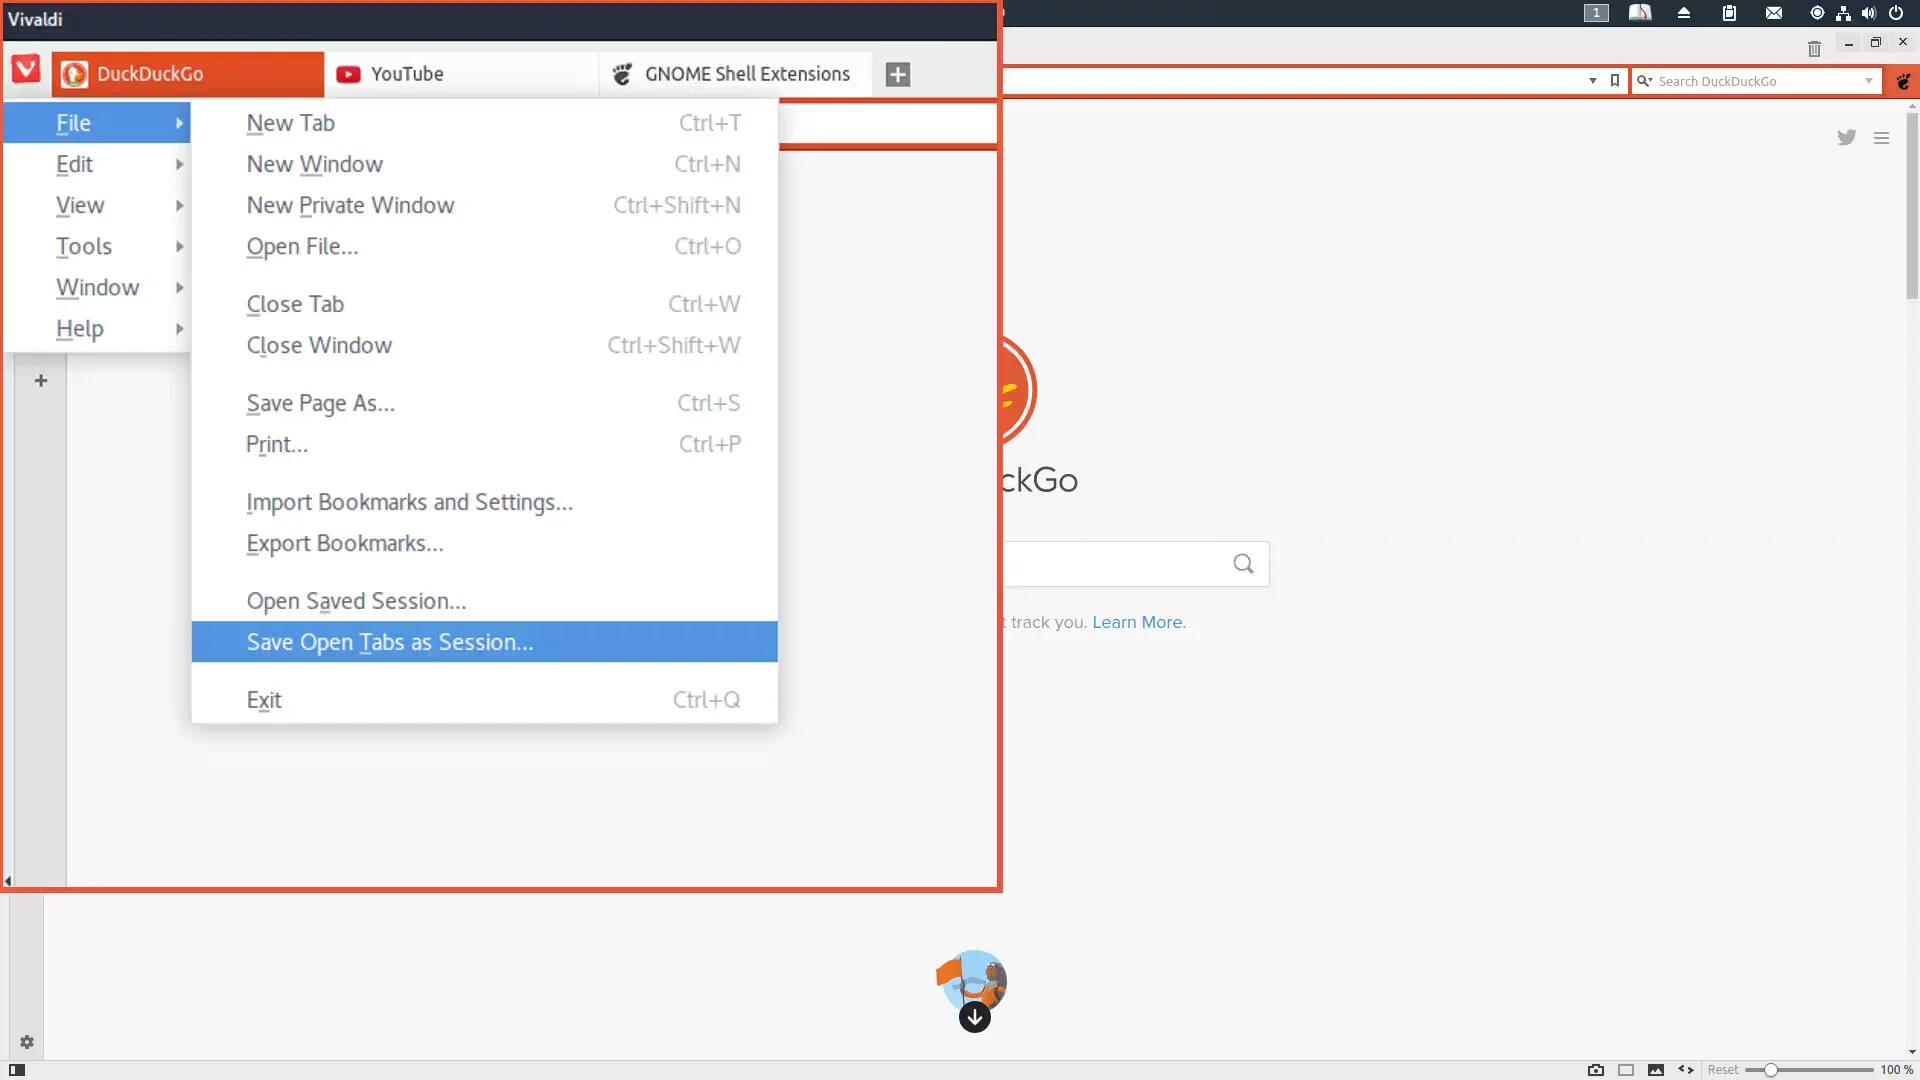Open the closed tabs trash bin
The height and width of the screenshot is (1080, 1920).
point(1814,48)
